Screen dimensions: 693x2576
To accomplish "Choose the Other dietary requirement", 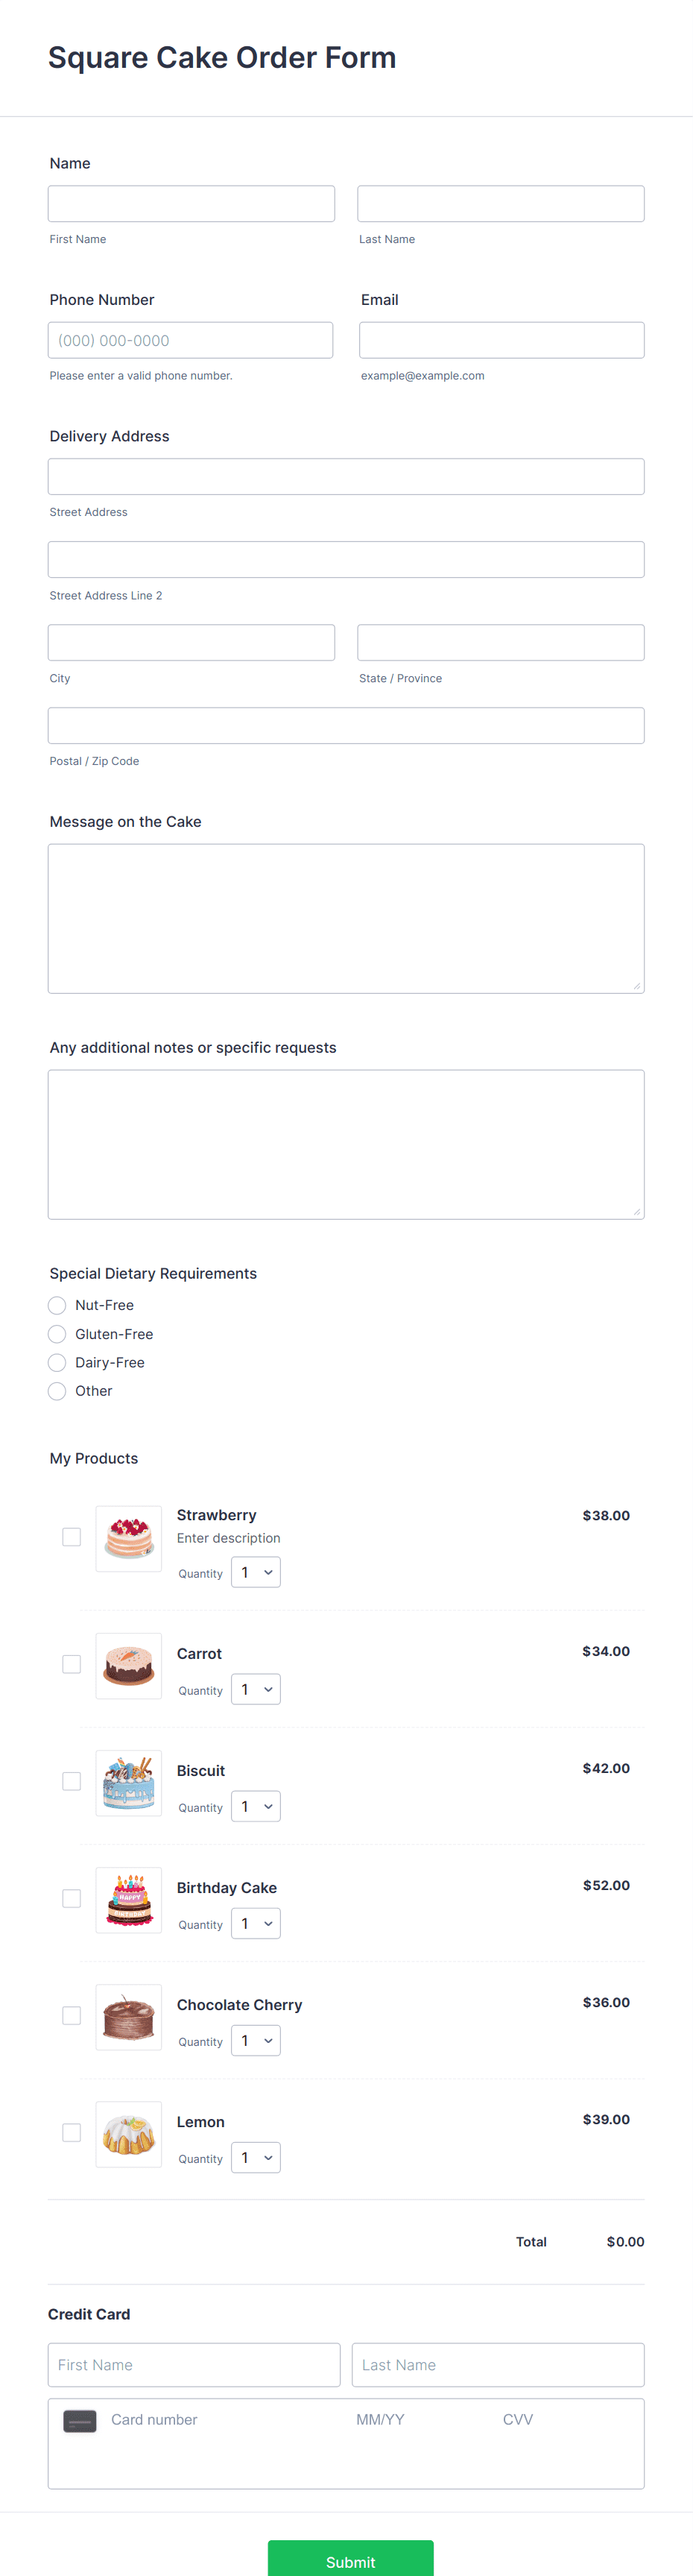I will [57, 1390].
